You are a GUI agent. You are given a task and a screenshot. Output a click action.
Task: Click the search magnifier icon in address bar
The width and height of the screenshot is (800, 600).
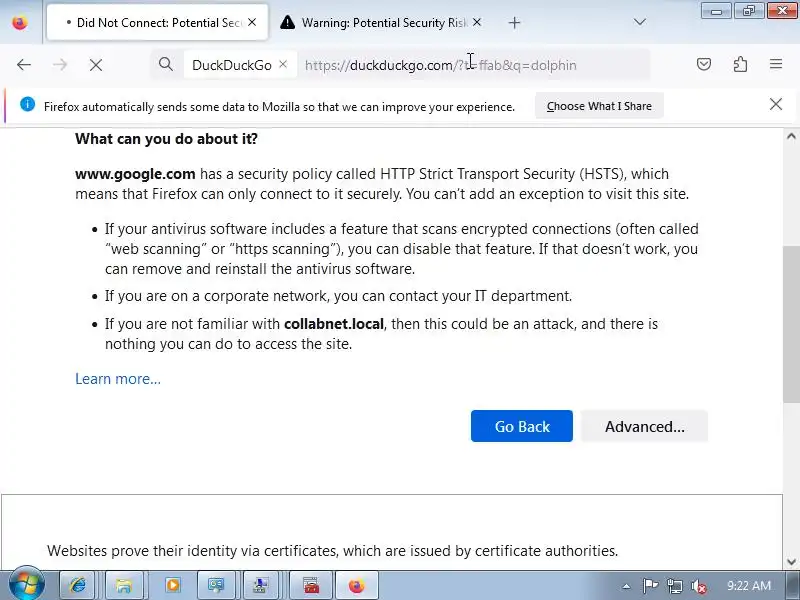tap(165, 64)
